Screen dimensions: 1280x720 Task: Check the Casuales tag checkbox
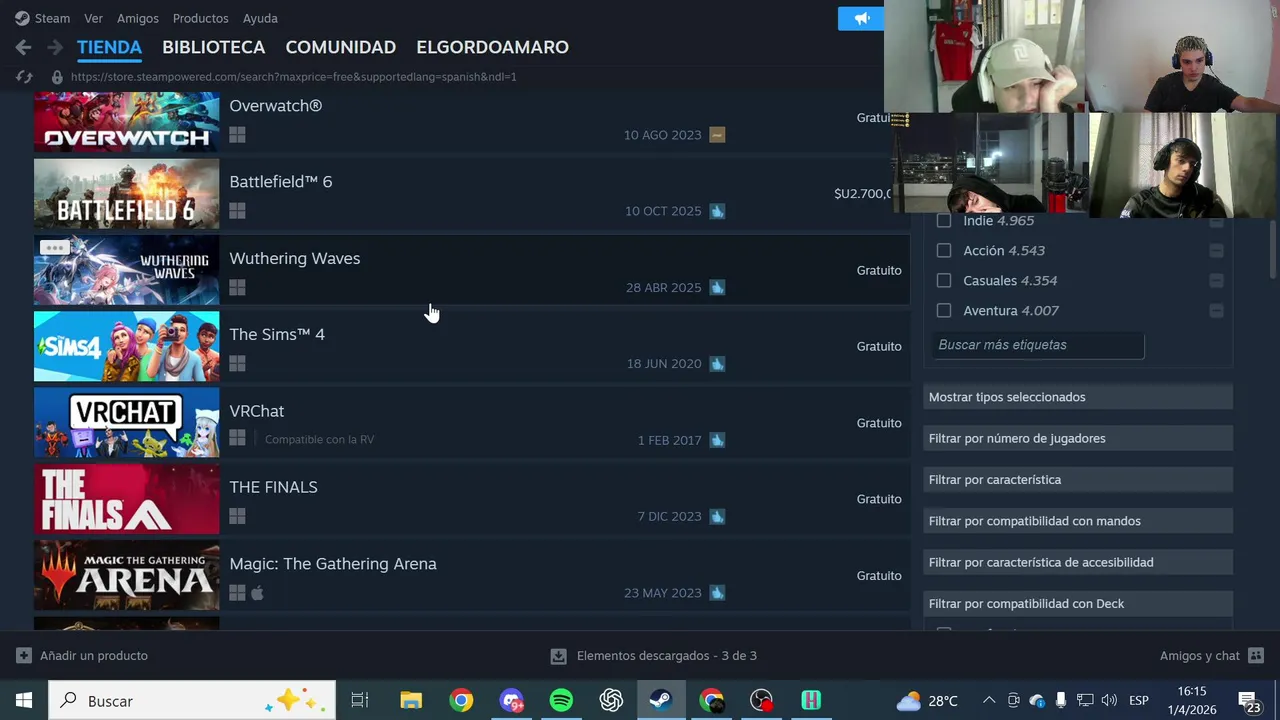944,281
